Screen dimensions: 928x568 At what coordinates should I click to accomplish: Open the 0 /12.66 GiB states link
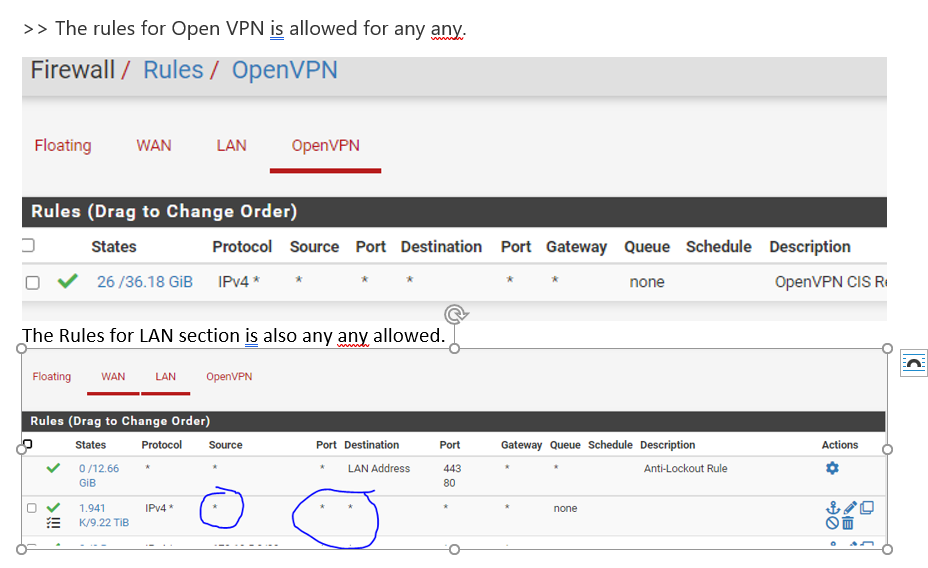99,476
